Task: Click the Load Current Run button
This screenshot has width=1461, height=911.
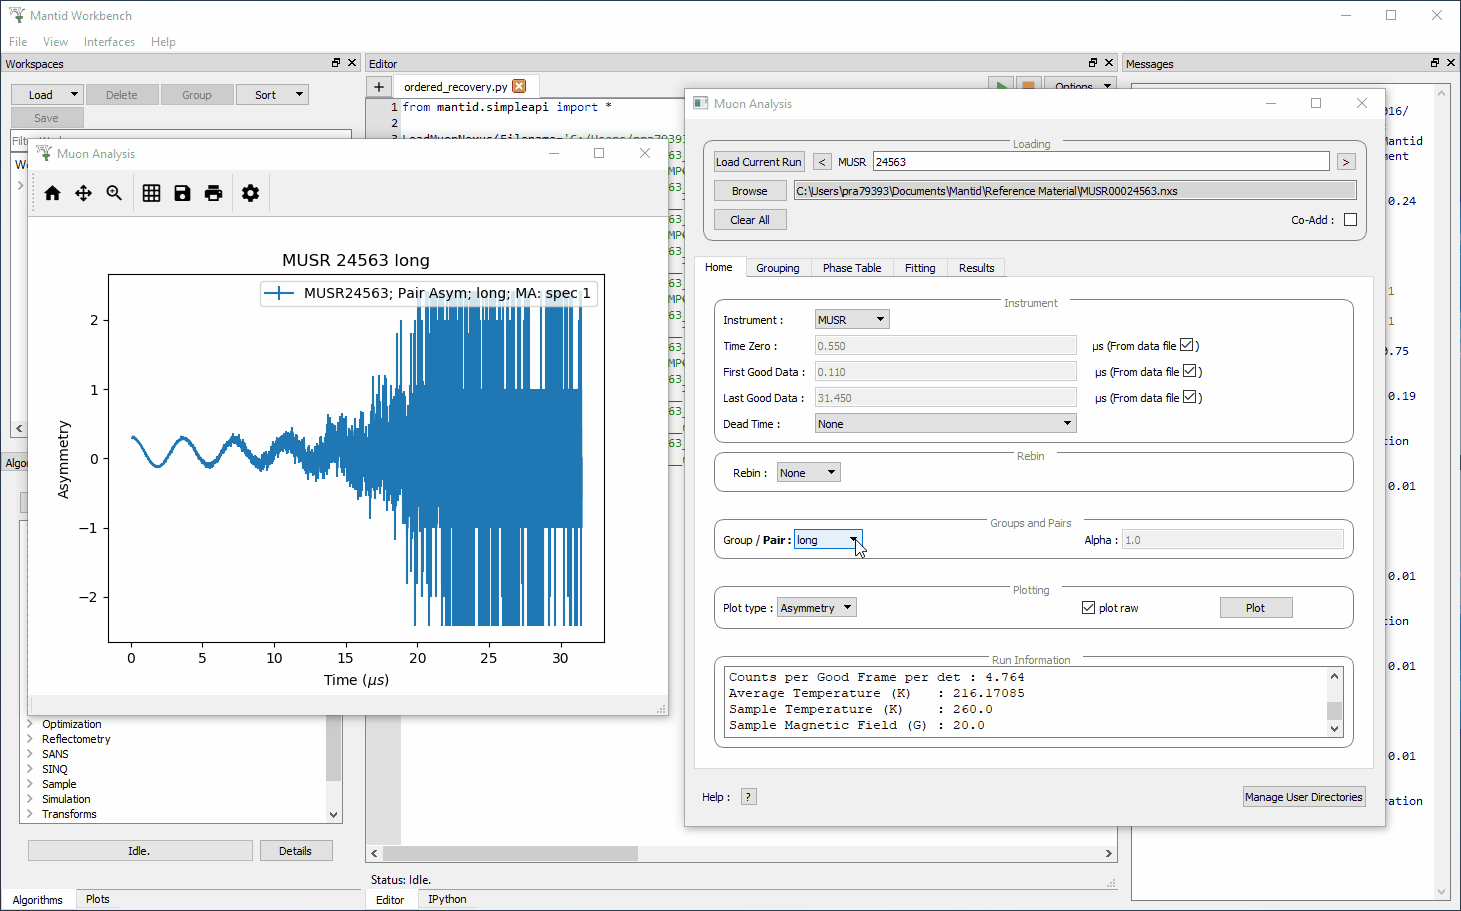Action: point(758,162)
